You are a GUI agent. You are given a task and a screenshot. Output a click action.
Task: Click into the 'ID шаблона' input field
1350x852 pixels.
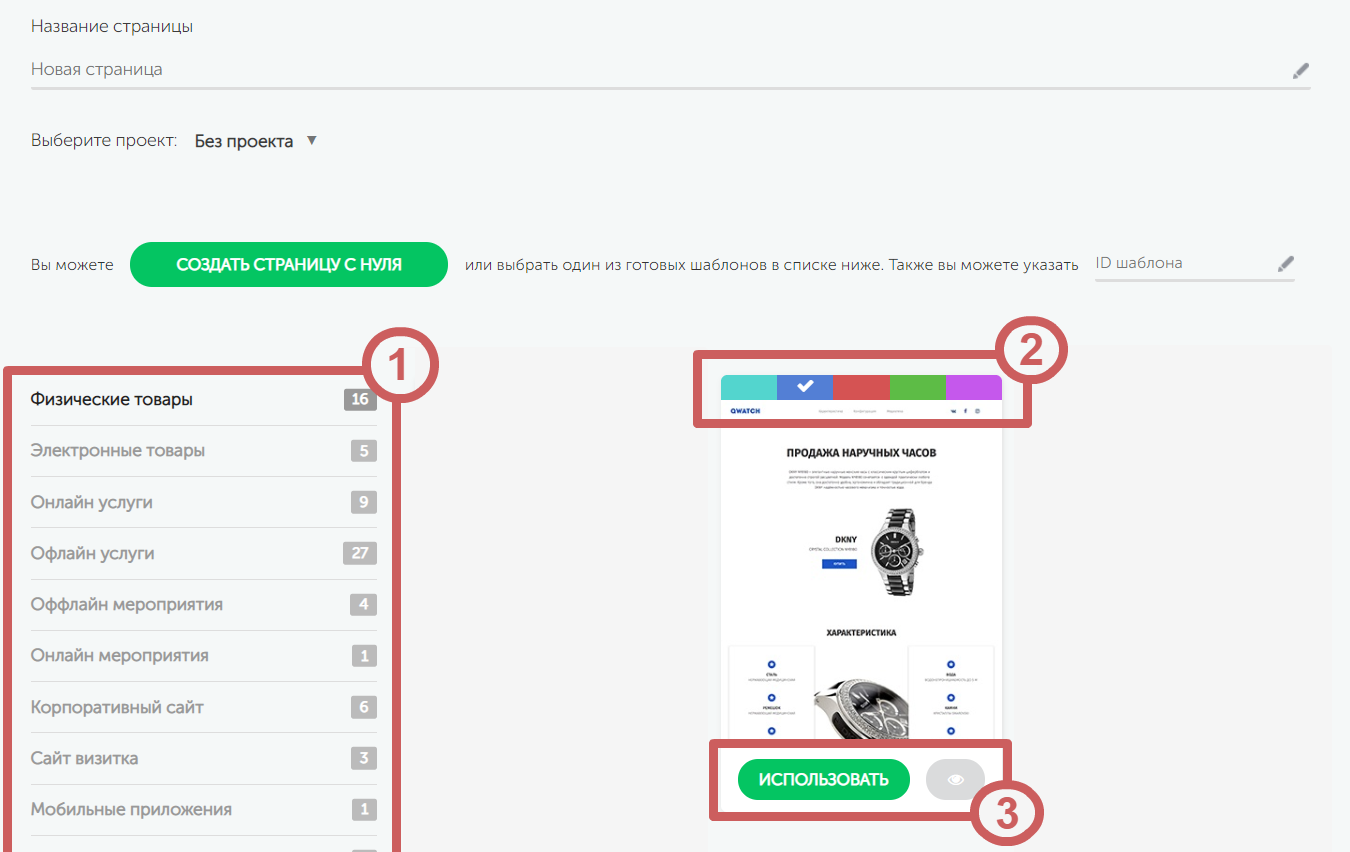coord(1180,264)
